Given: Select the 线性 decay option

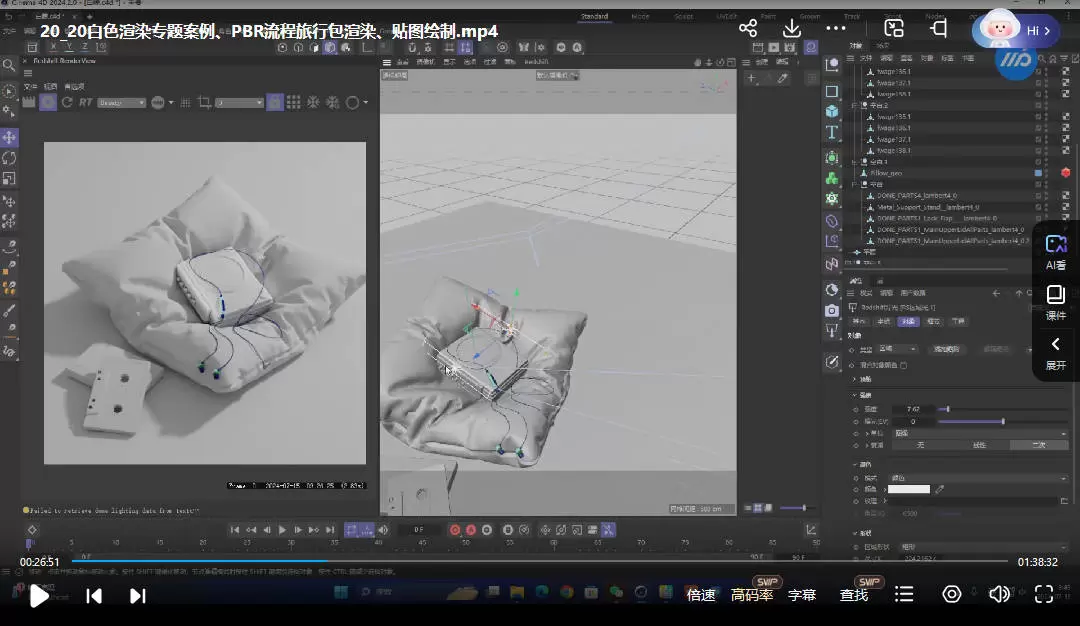Looking at the screenshot, I should [979, 445].
